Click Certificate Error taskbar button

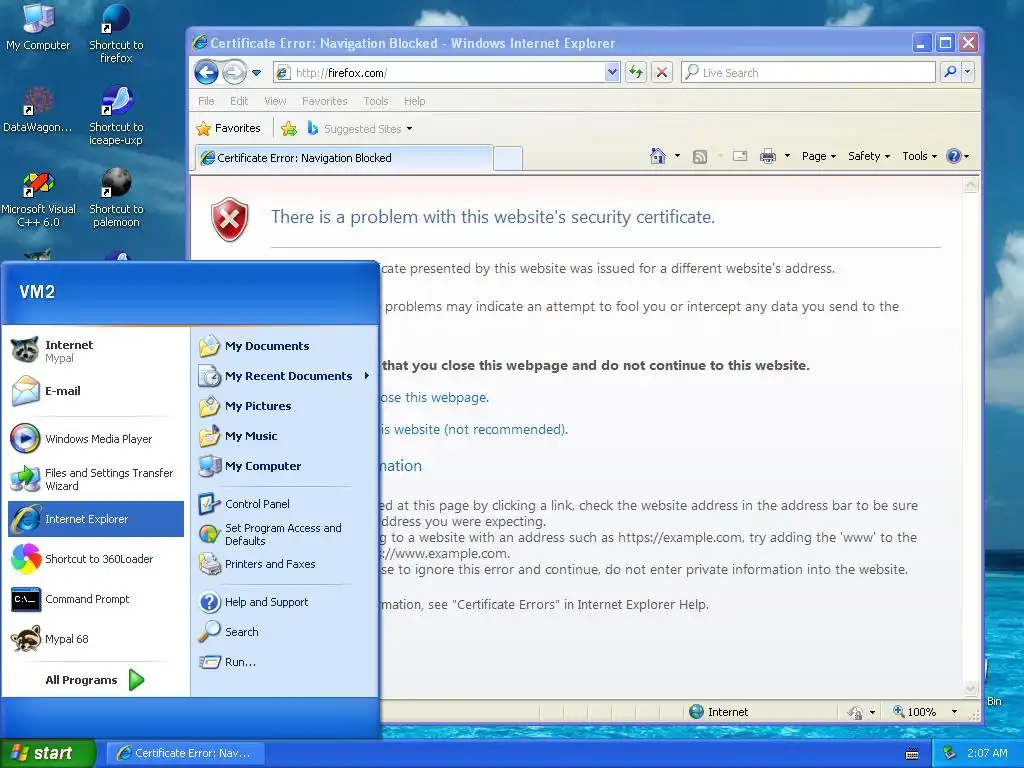point(185,753)
